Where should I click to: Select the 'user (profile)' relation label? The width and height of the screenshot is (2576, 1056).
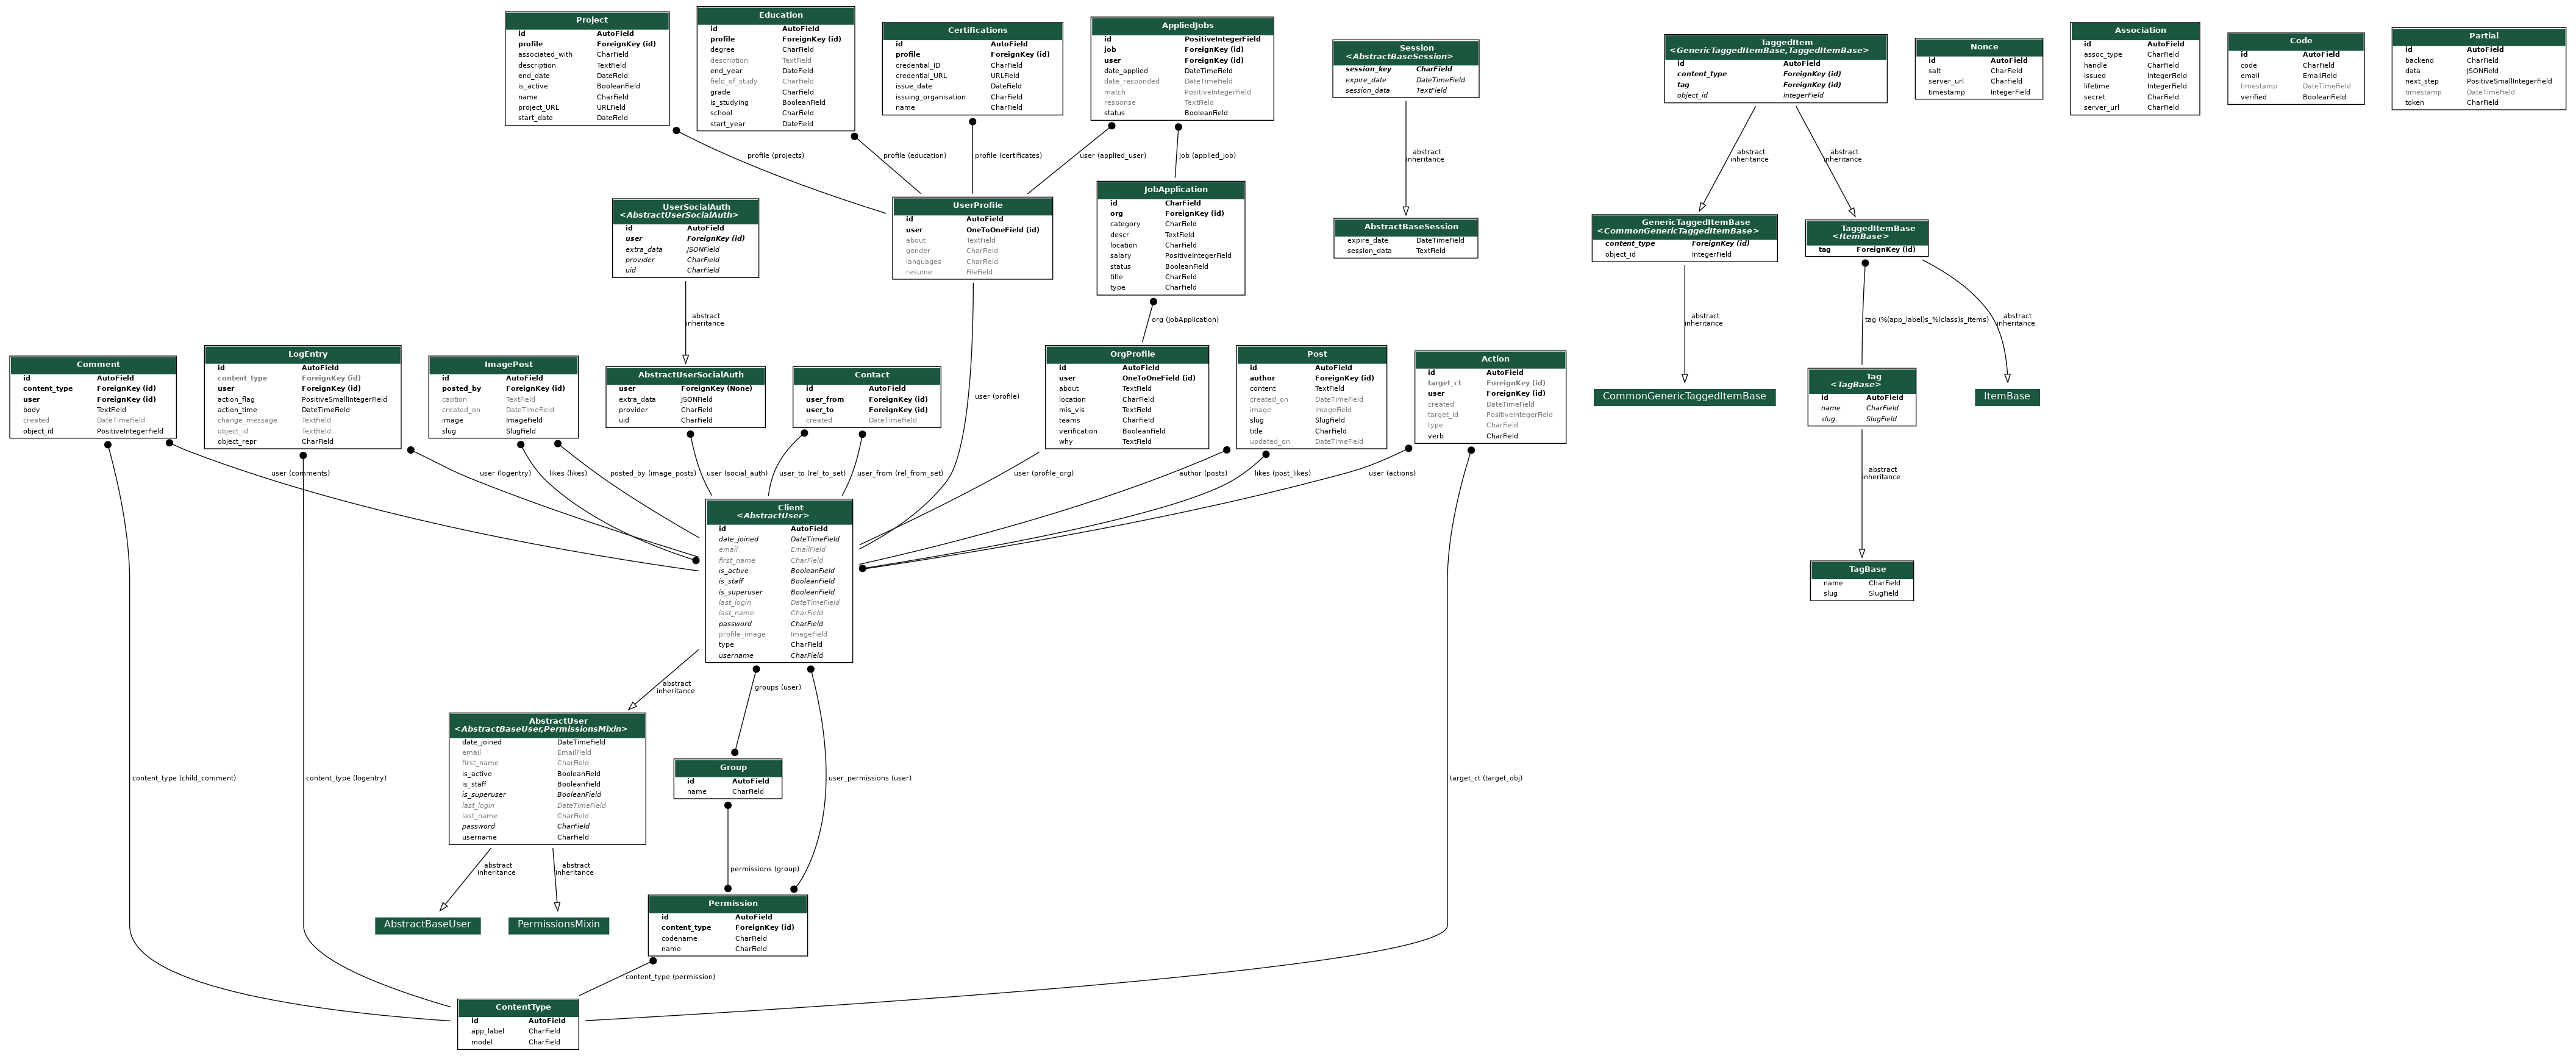point(997,397)
